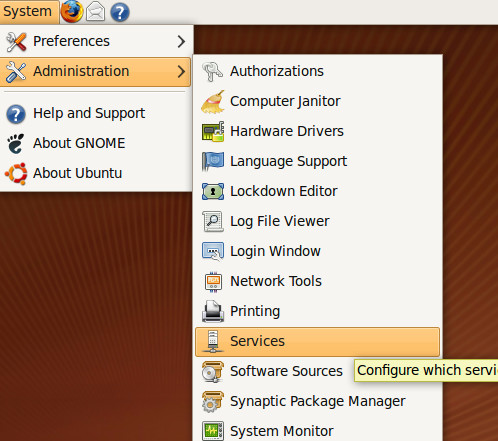
Task: Launch Synaptic Package Manager
Action: (x=317, y=401)
